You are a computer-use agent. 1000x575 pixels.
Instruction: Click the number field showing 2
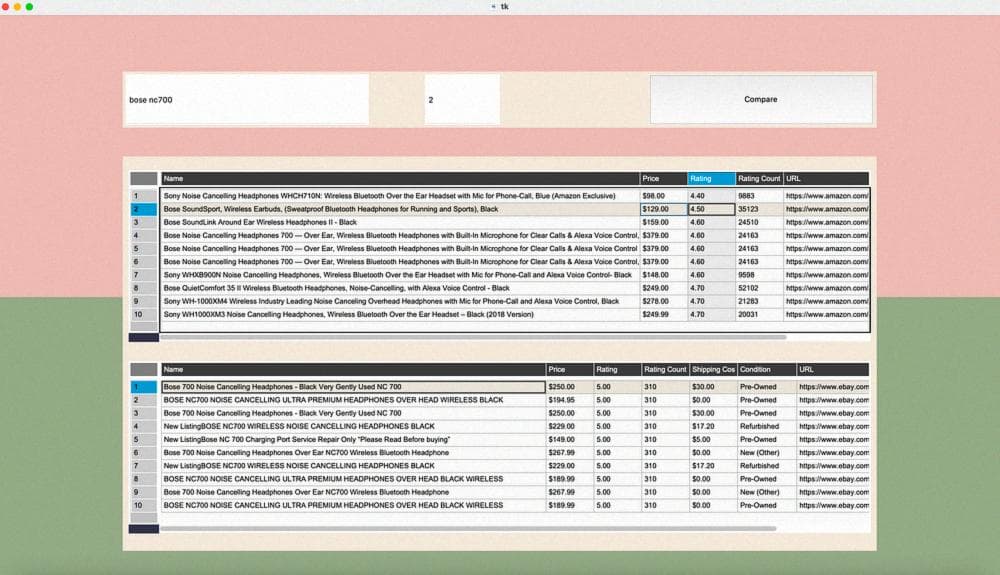pos(461,100)
